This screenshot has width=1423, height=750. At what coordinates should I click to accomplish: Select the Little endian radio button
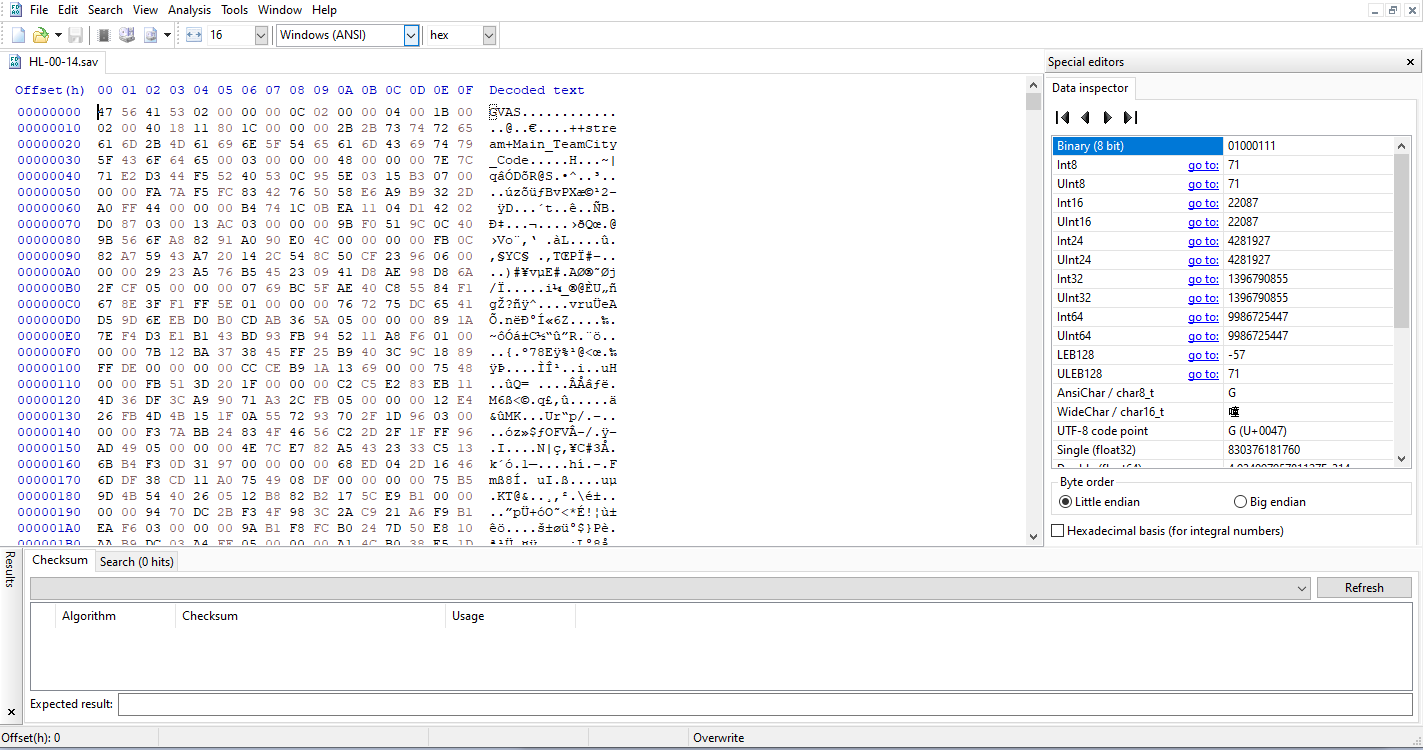click(1100, 502)
